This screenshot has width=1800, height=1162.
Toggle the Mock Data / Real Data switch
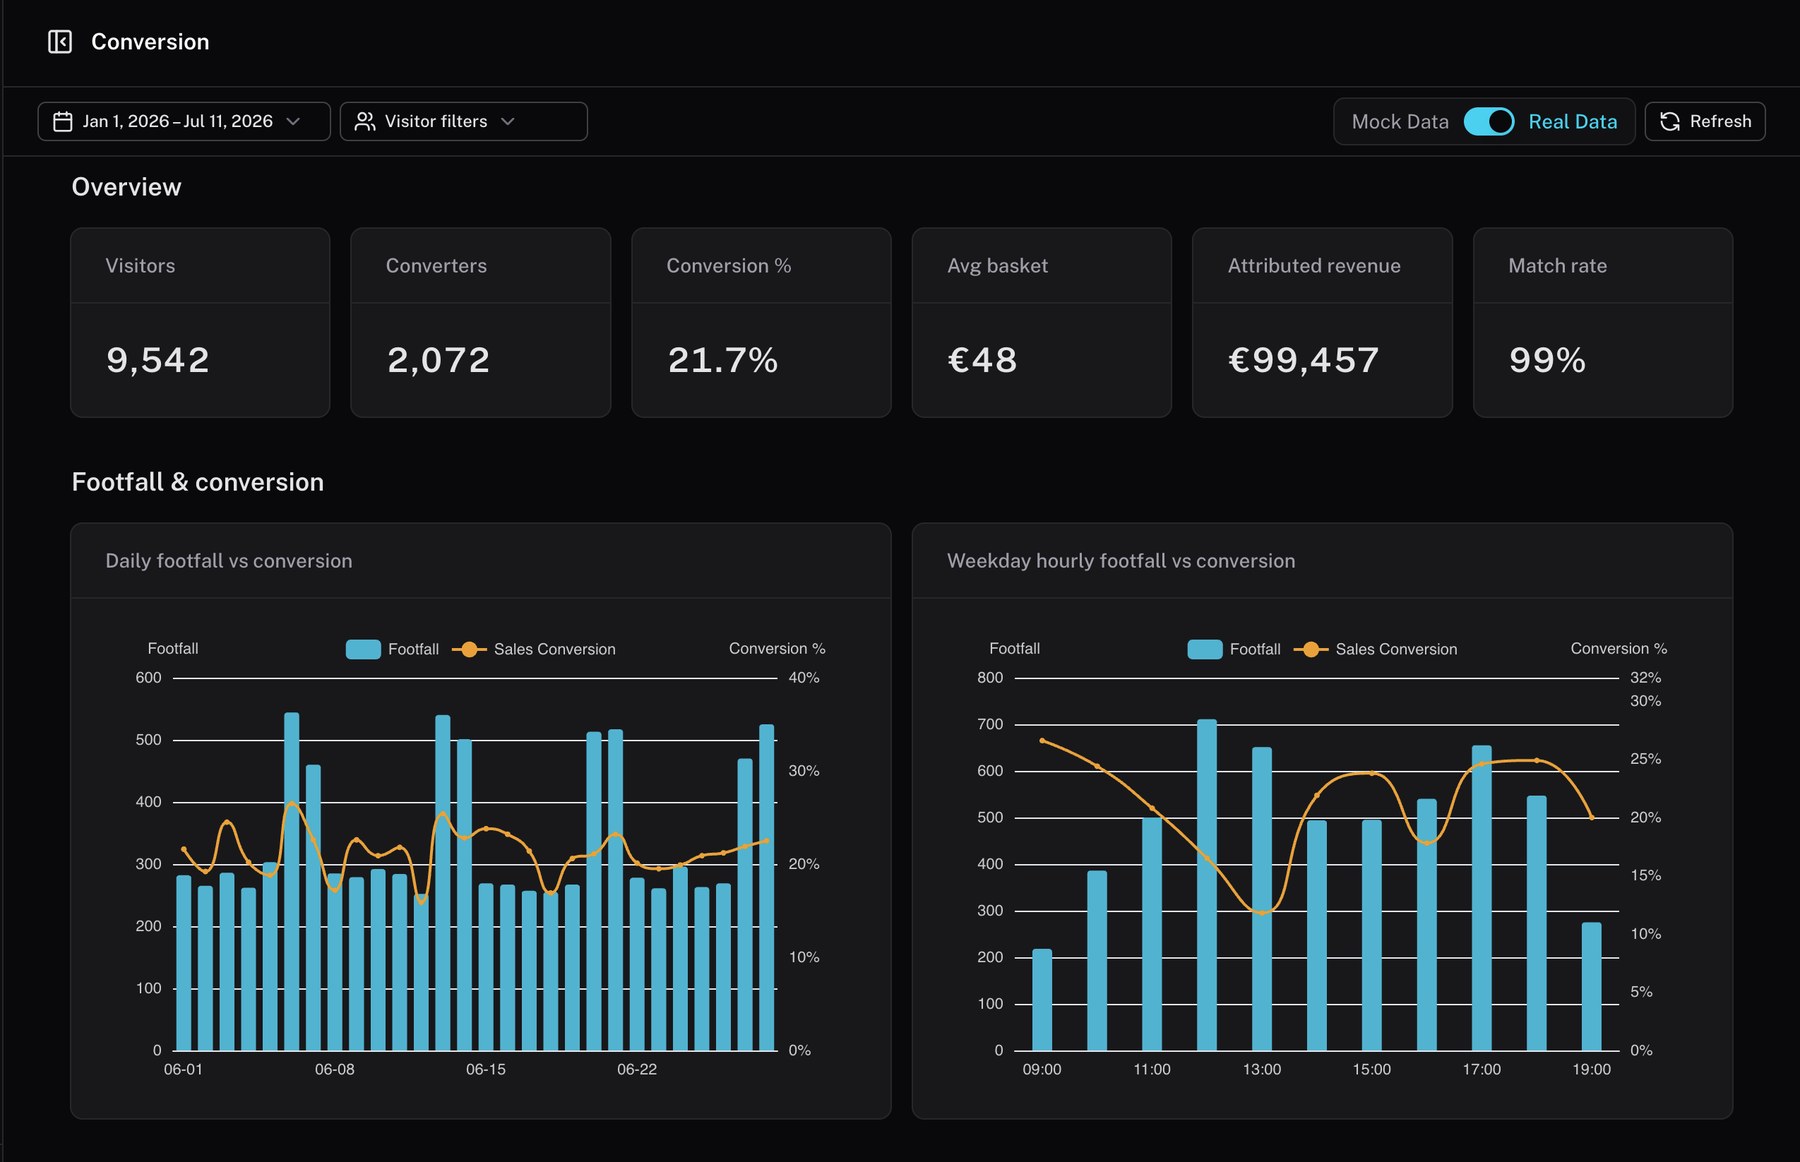pyautogui.click(x=1489, y=122)
